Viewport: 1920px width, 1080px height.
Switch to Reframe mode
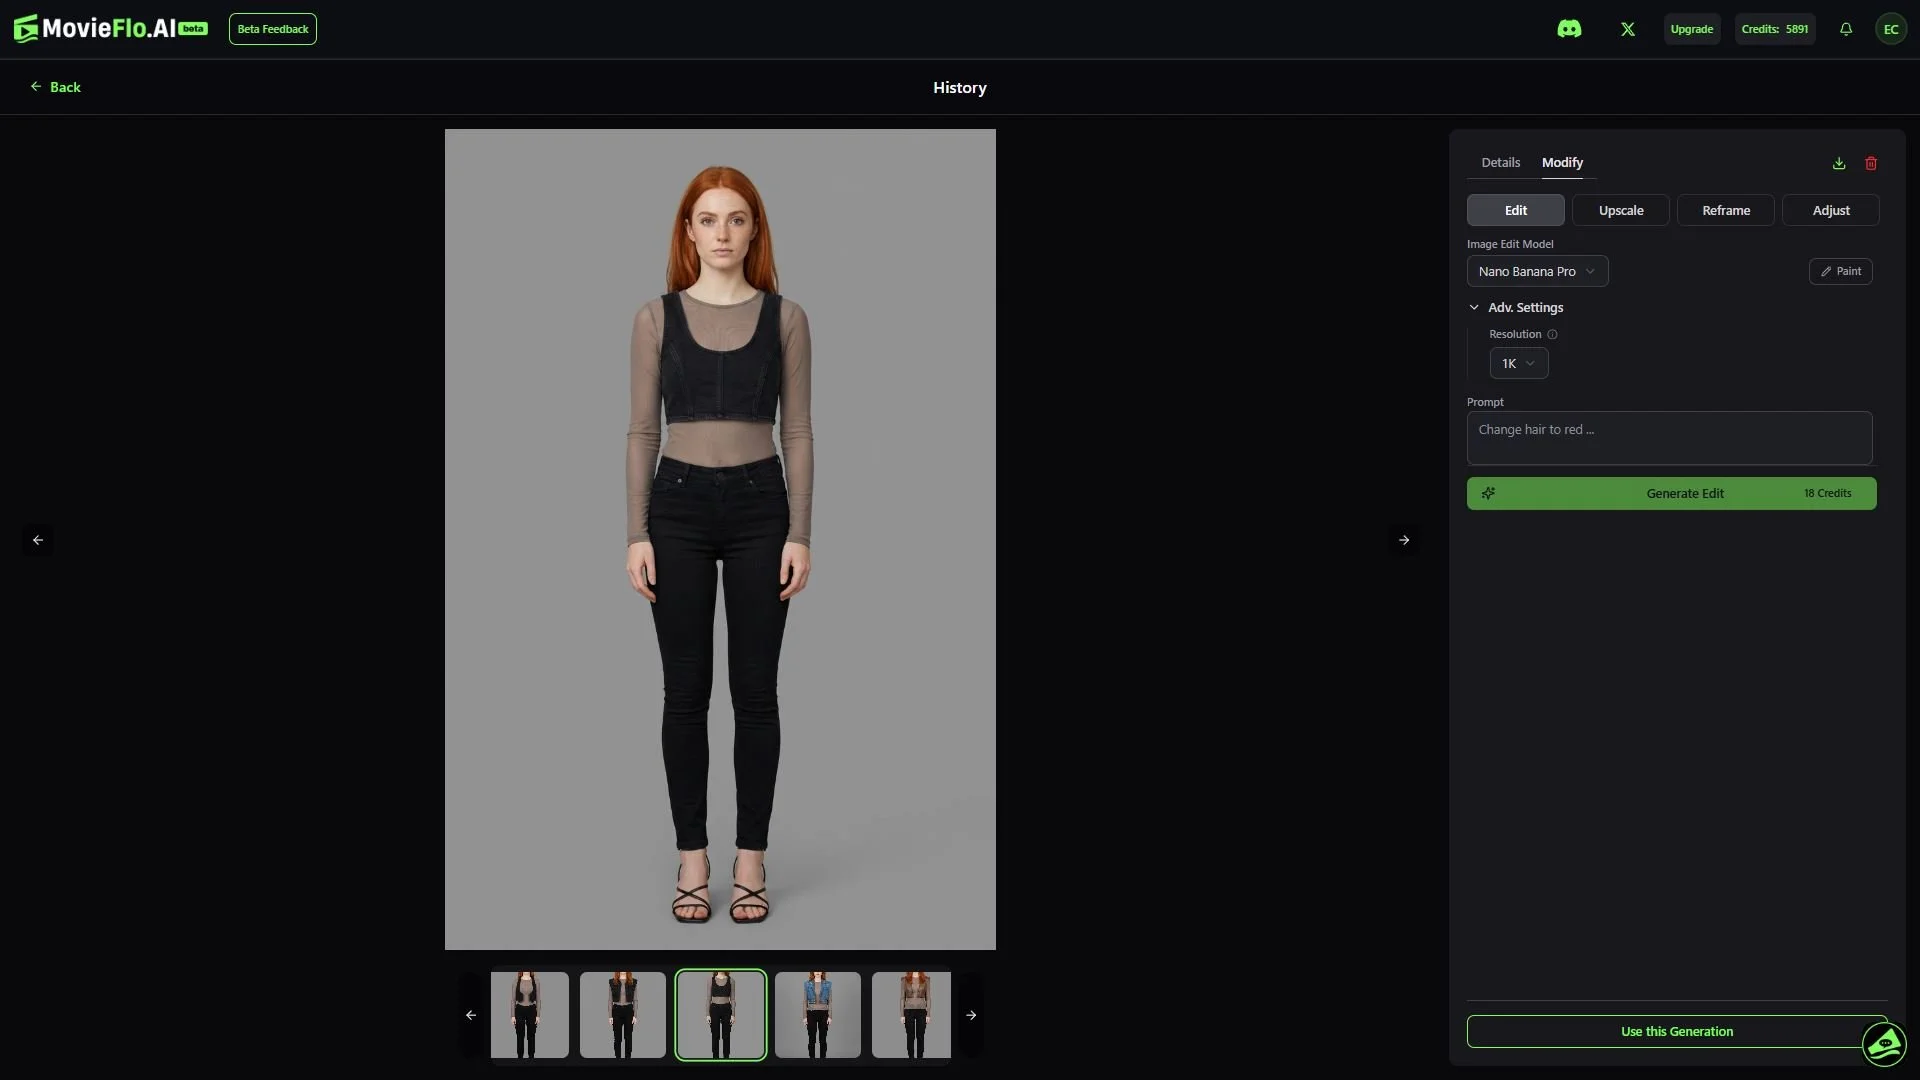[1726, 210]
